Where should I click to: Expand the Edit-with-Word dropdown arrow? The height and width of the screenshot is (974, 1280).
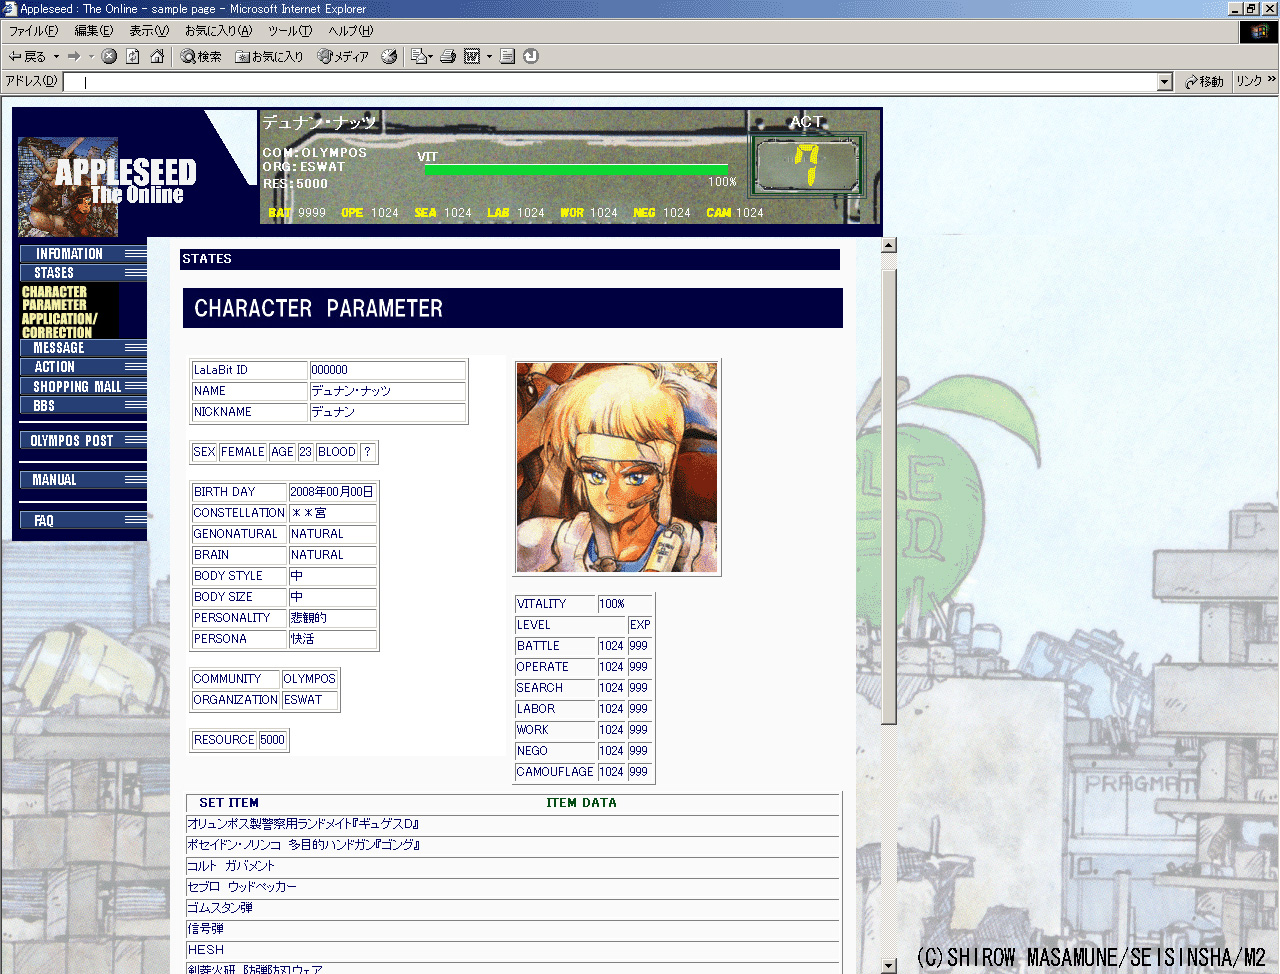(489, 57)
